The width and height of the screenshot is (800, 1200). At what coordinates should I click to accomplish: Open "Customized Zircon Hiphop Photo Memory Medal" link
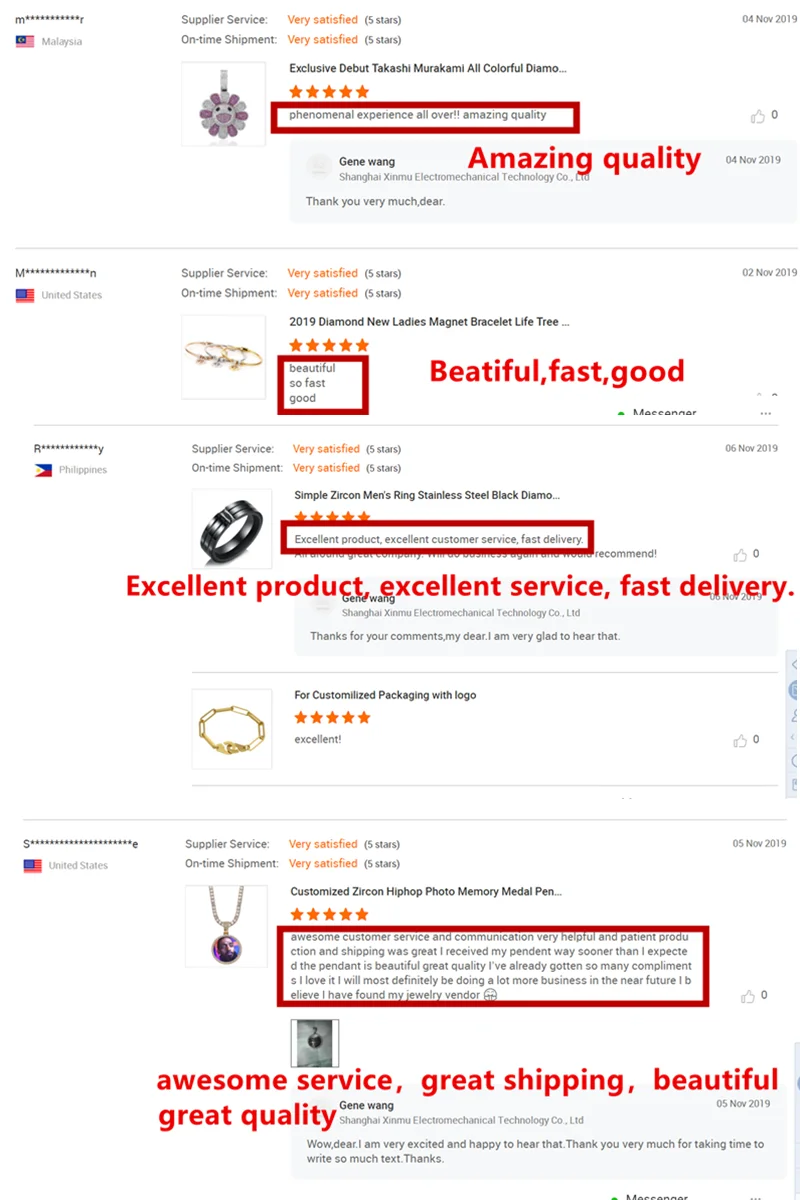(x=426, y=891)
